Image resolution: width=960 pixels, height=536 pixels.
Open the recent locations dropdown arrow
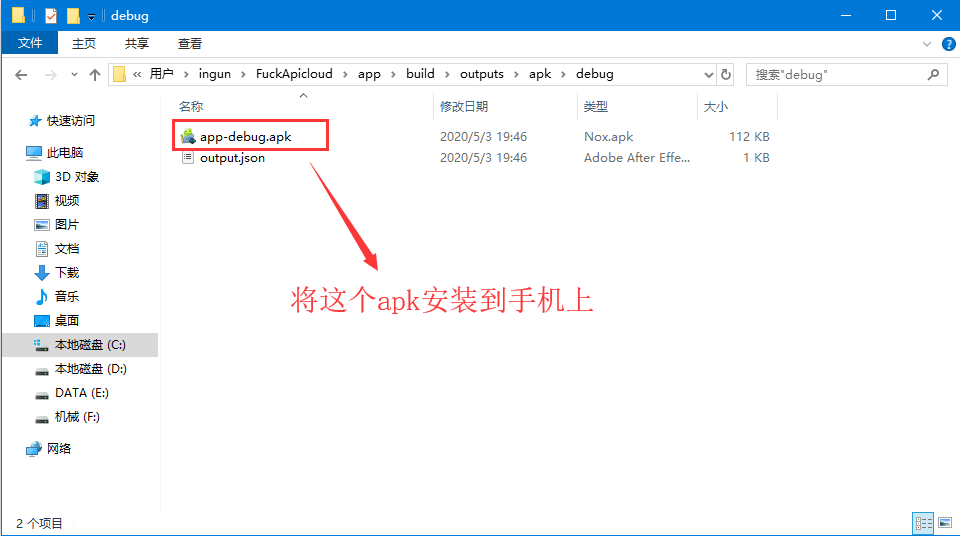(72, 75)
